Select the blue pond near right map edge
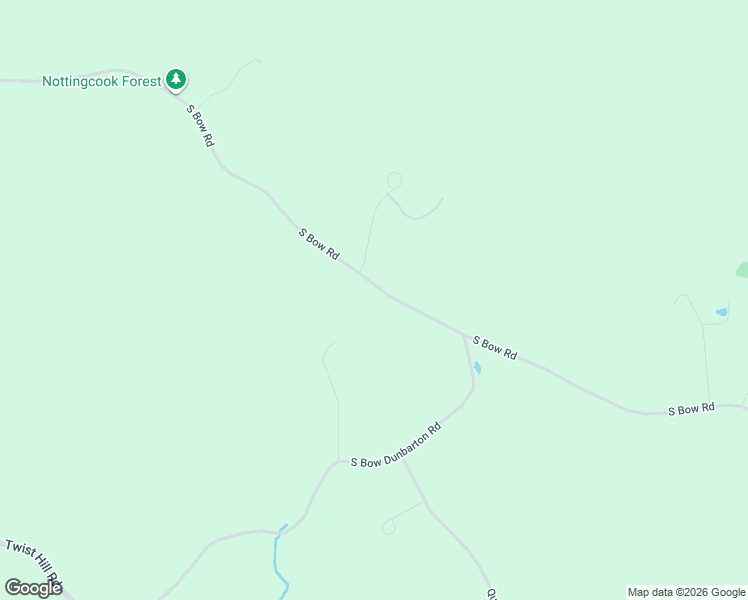 (x=721, y=312)
